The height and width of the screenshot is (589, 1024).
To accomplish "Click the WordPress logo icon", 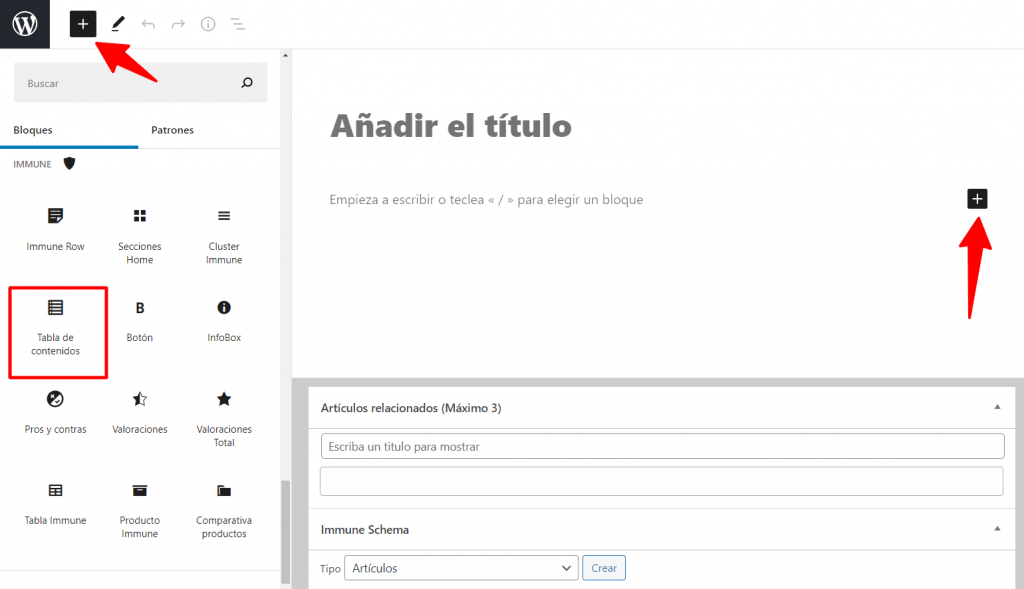I will pos(24,24).
